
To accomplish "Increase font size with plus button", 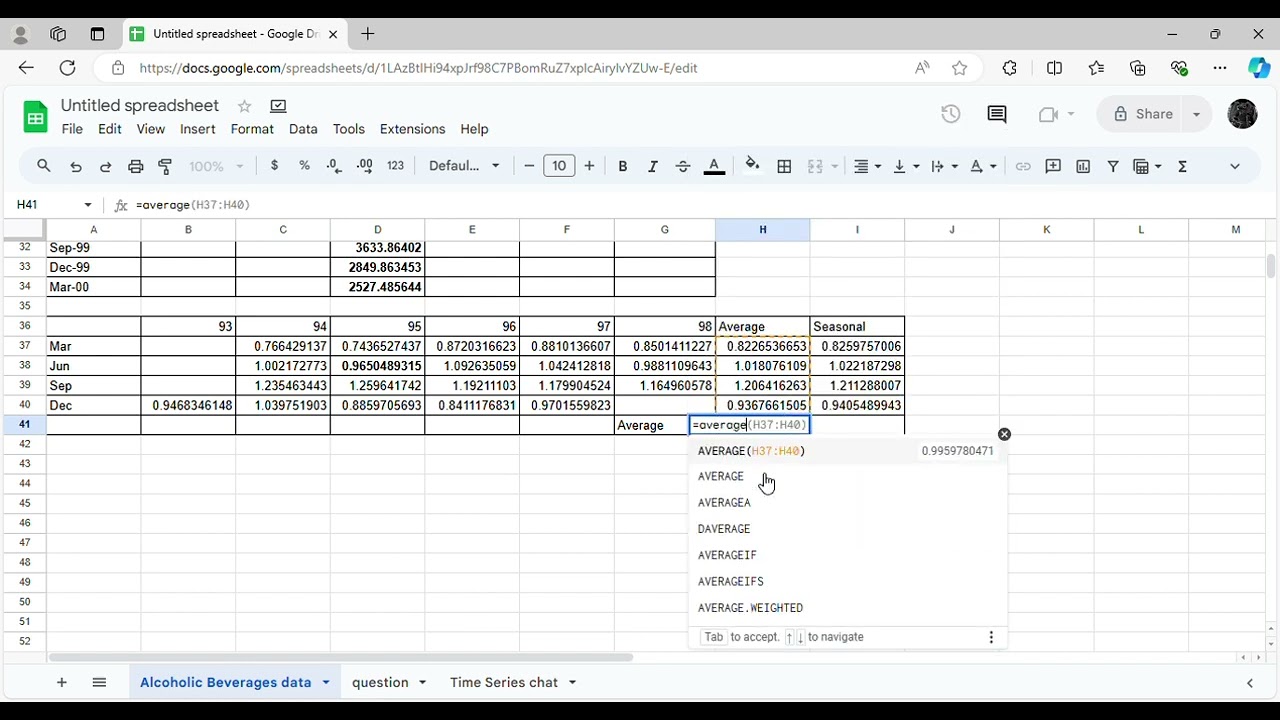I will (x=589, y=166).
